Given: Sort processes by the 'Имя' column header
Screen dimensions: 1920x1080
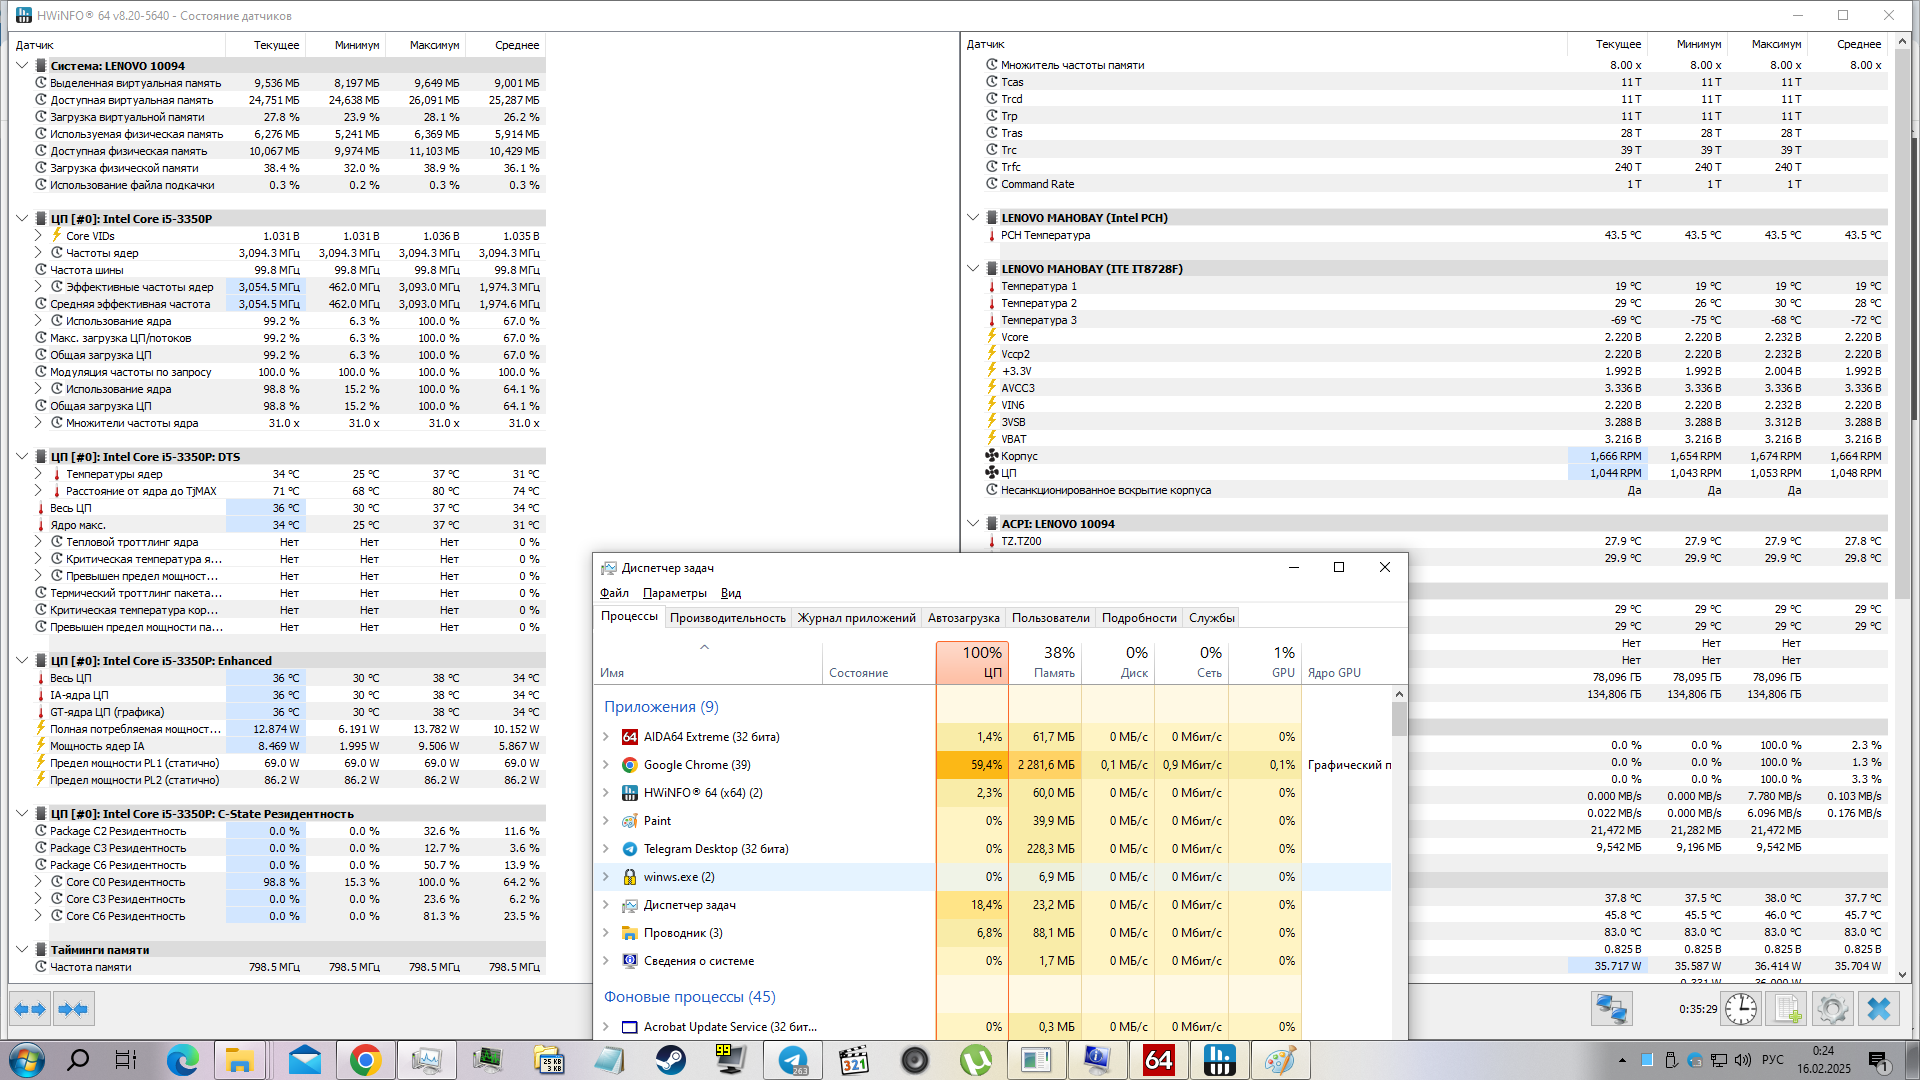Looking at the screenshot, I should pos(708,662).
